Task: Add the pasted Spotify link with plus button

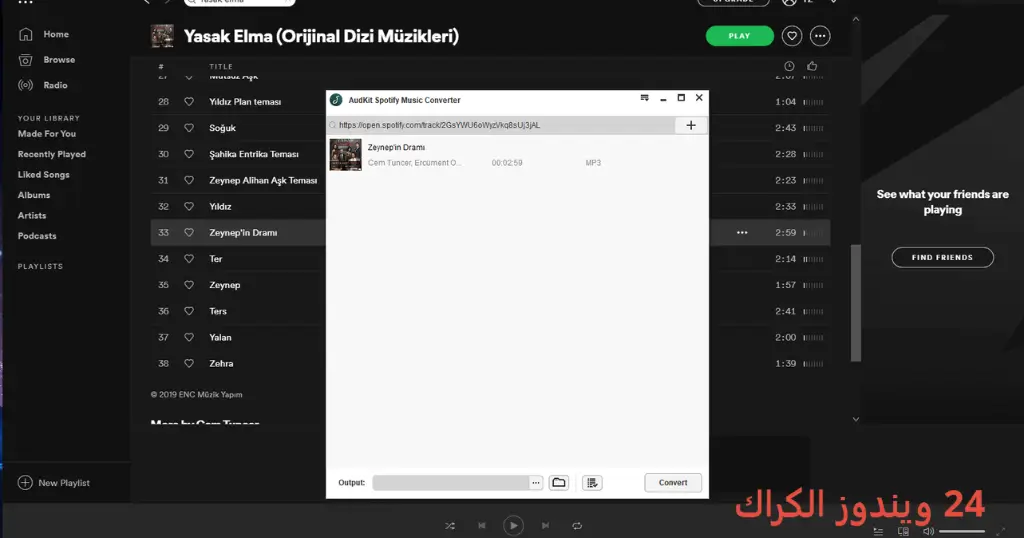Action: pos(691,125)
